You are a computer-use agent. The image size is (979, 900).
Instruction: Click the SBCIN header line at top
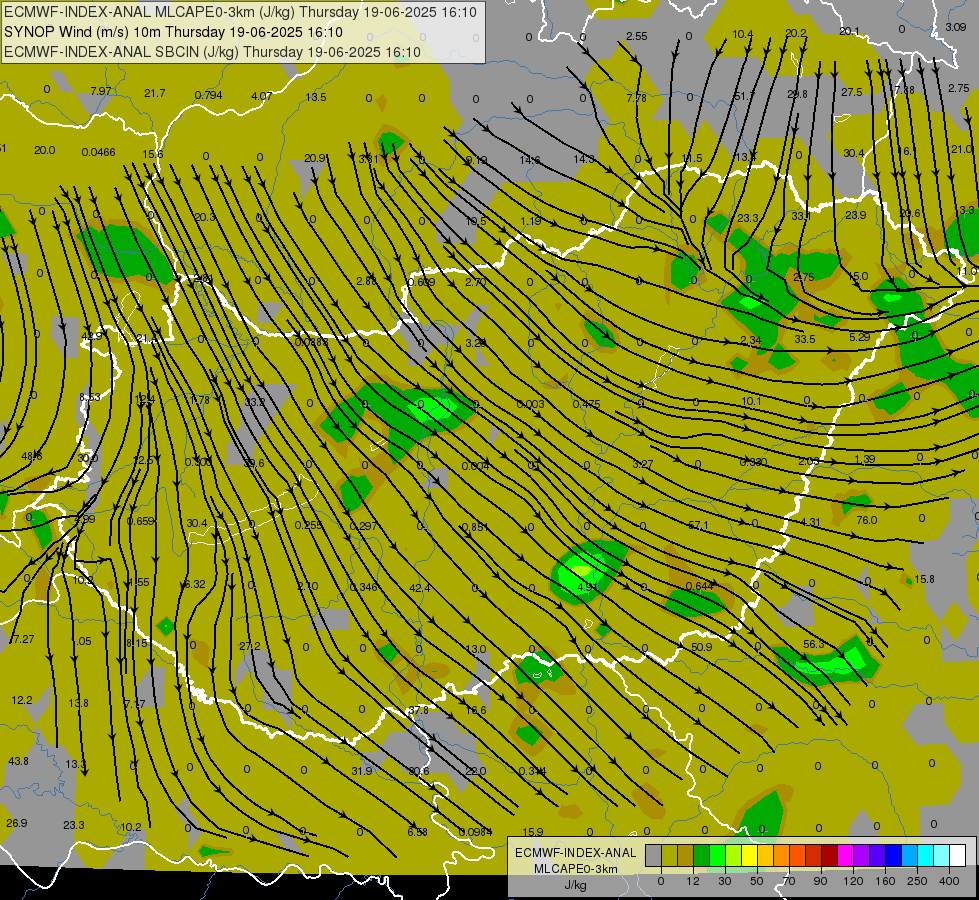212,52
